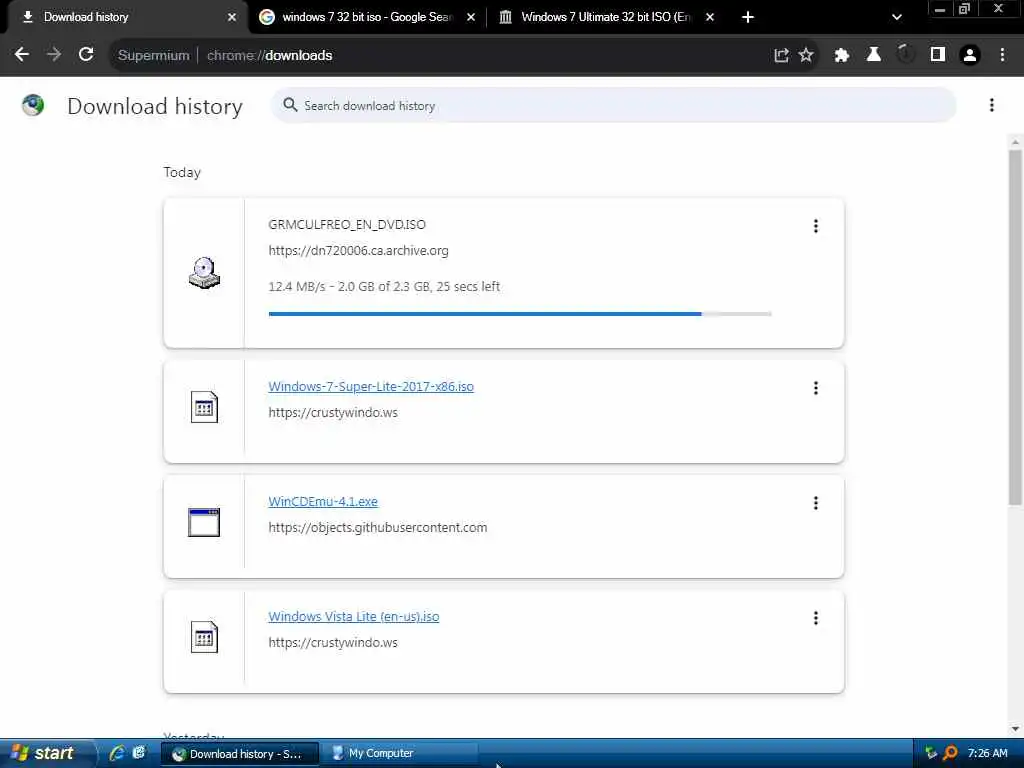1024x768 pixels.
Task: Click the scrollbar down arrow
Action: (x=1015, y=729)
